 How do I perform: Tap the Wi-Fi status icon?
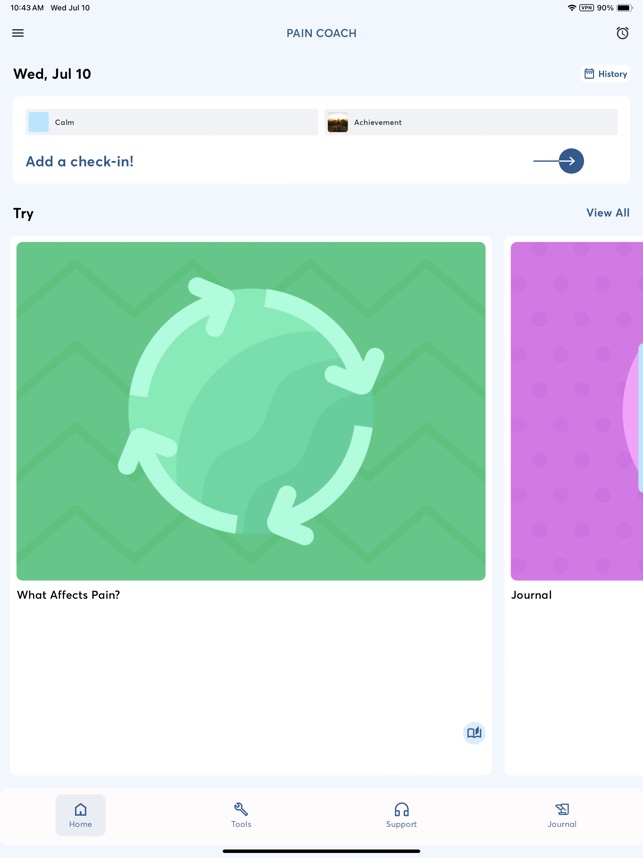coord(571,8)
